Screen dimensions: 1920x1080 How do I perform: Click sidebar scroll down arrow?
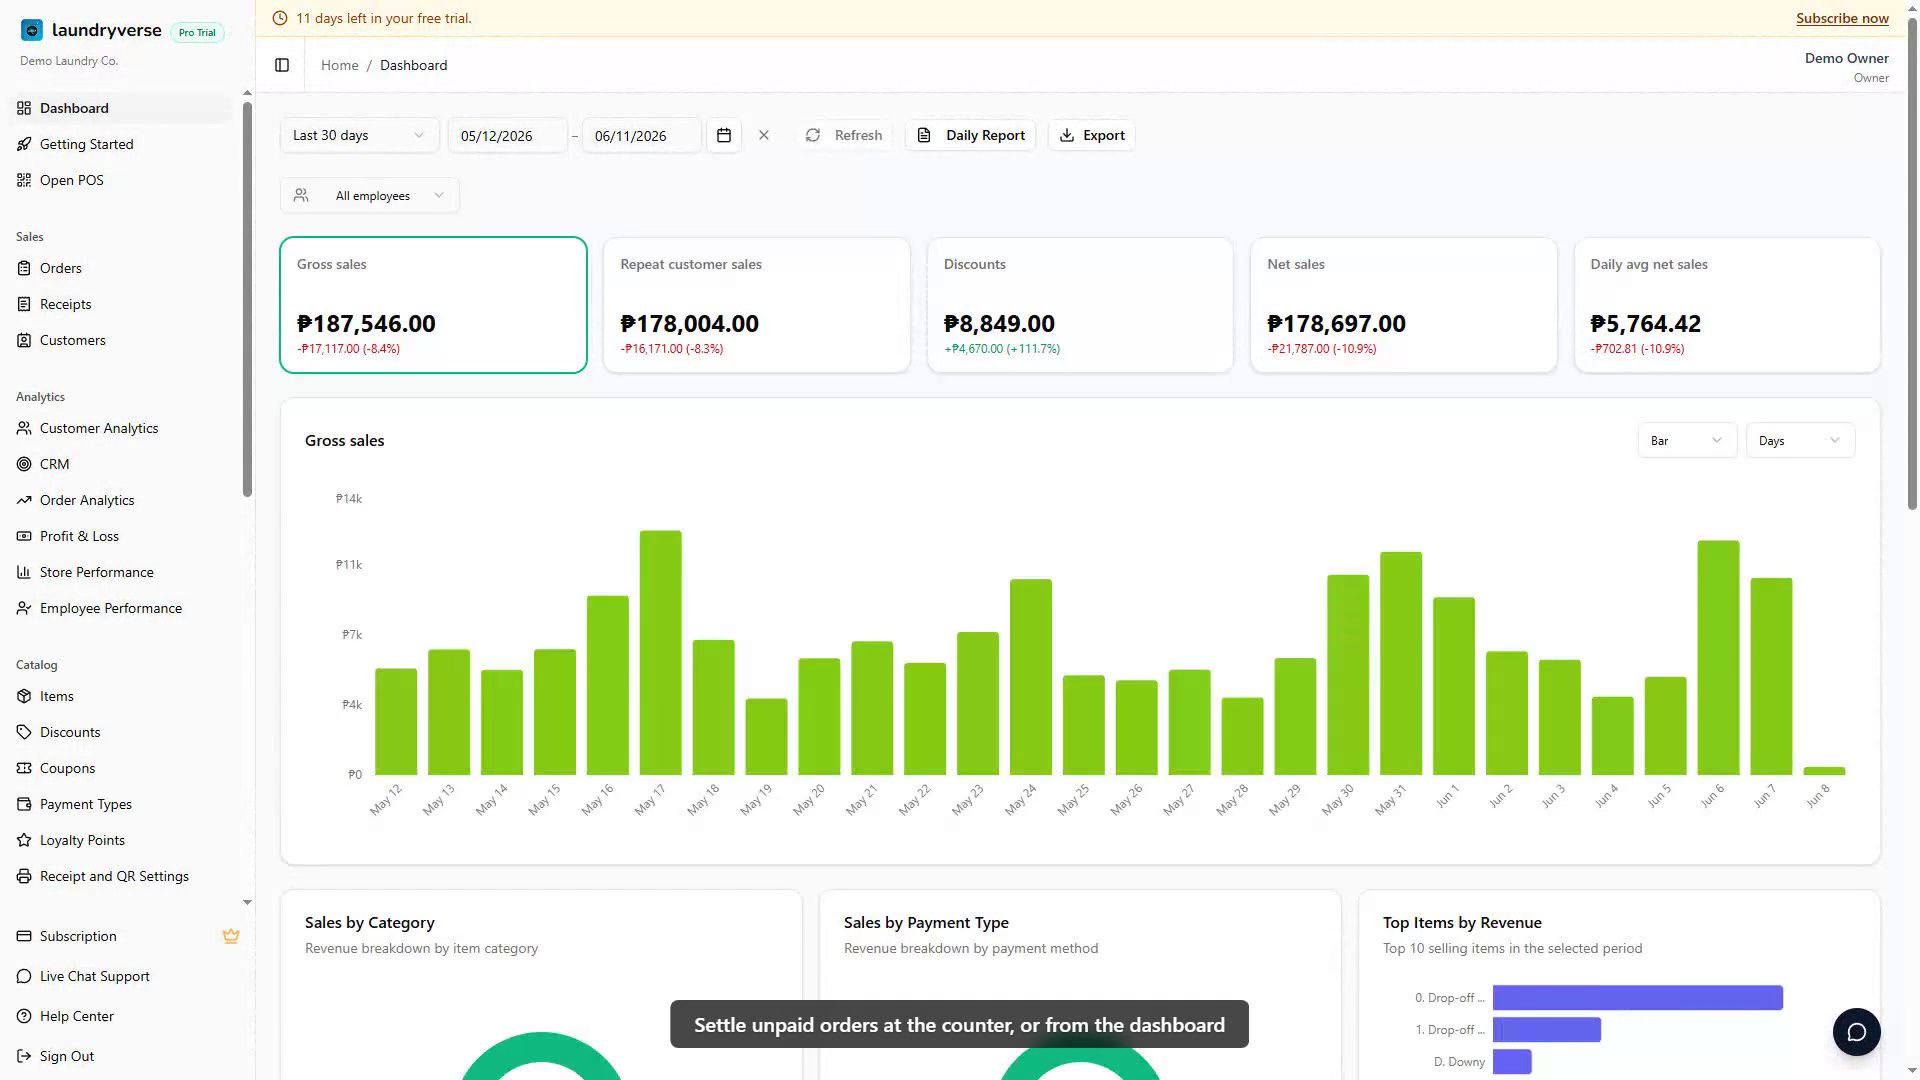pos(247,902)
